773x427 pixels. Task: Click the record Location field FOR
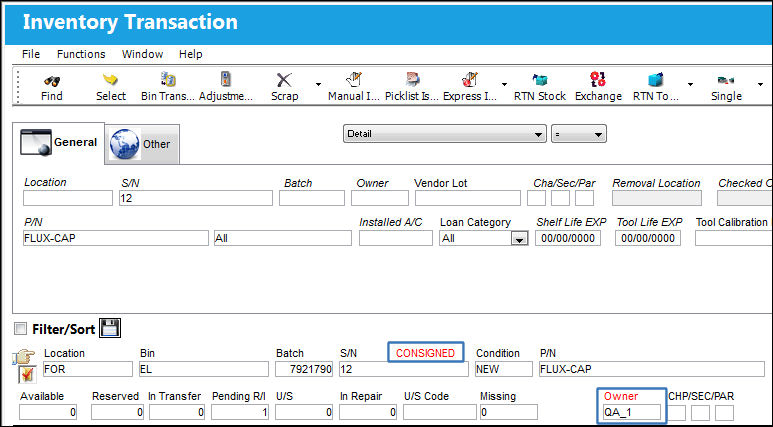tap(88, 369)
